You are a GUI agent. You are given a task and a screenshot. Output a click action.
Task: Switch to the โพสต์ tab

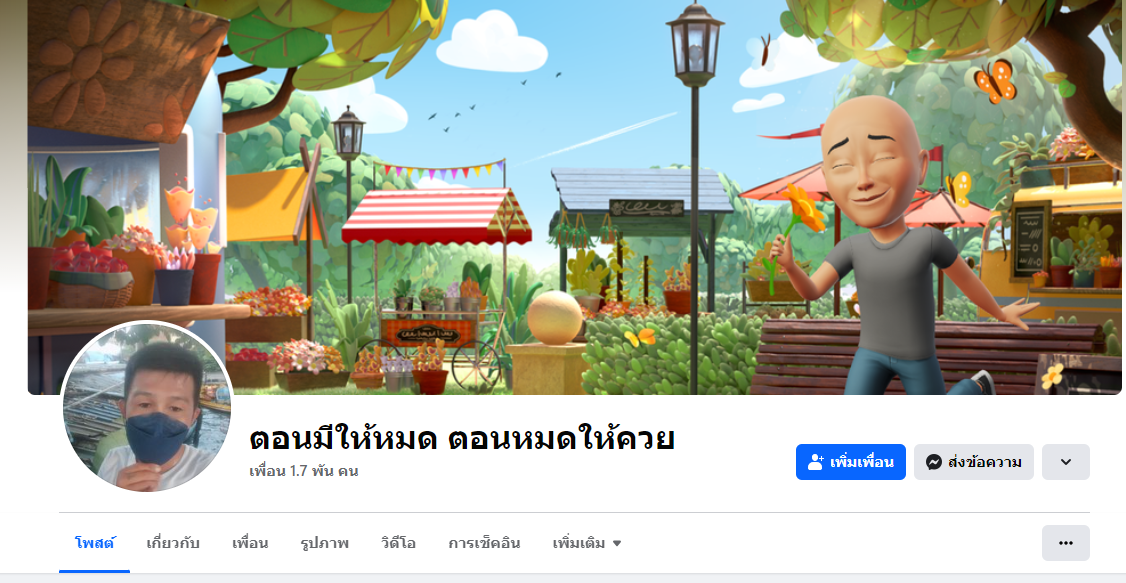[95, 543]
